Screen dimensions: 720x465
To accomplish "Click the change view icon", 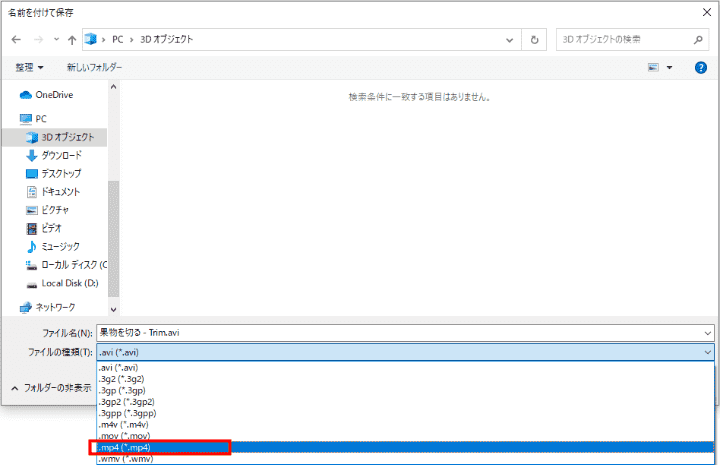I will [x=653, y=67].
